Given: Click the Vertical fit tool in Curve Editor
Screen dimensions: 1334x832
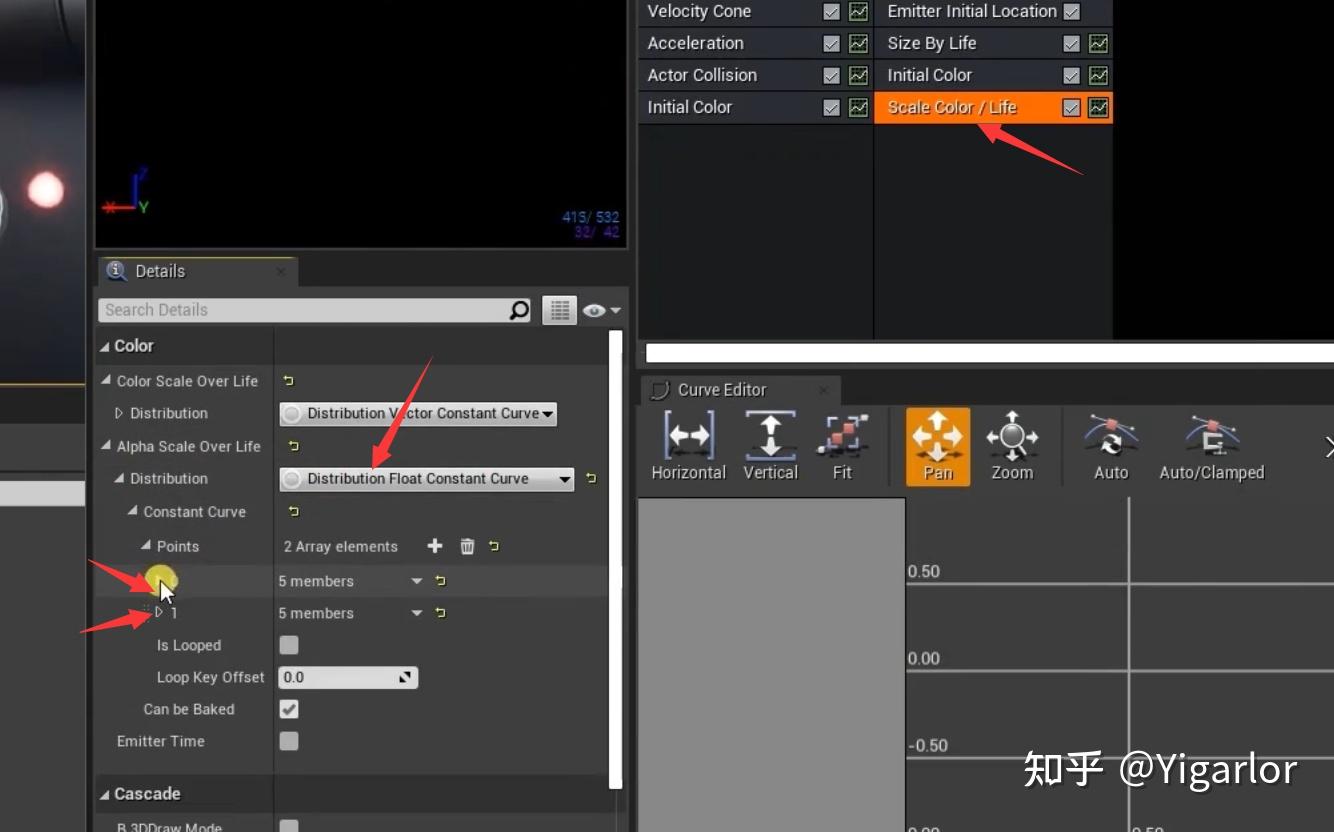Looking at the screenshot, I should click(770, 447).
